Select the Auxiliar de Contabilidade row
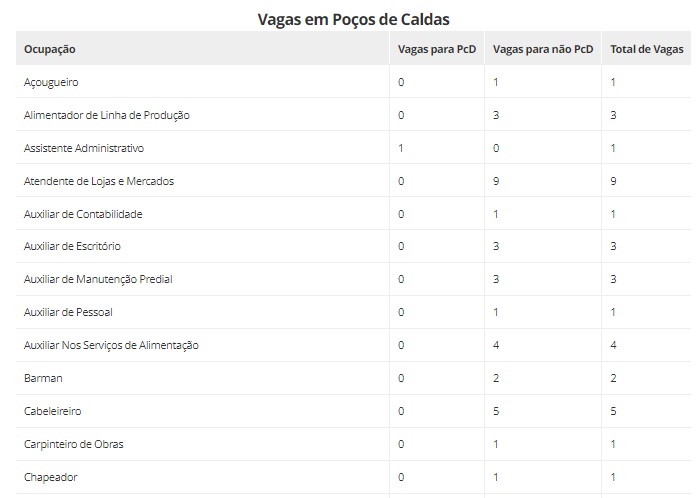 (x=83, y=214)
